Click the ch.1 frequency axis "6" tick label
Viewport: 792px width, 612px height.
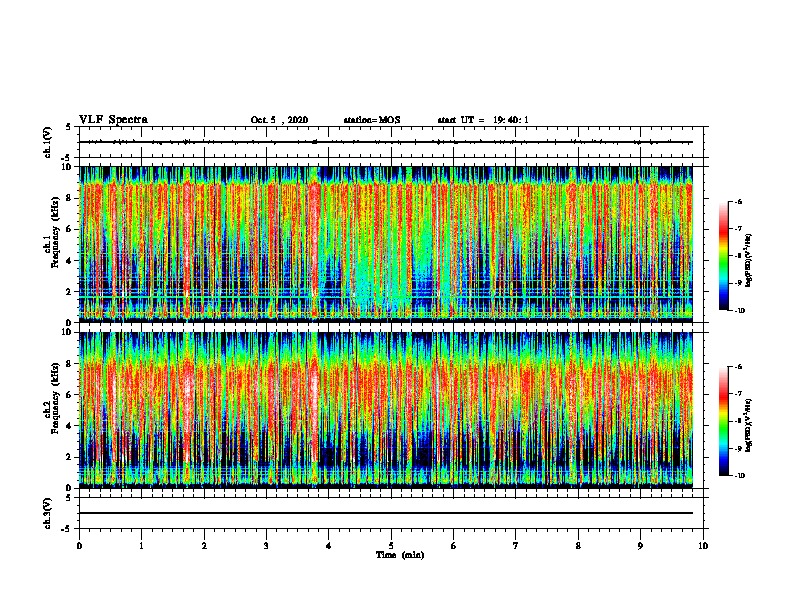coord(69,229)
